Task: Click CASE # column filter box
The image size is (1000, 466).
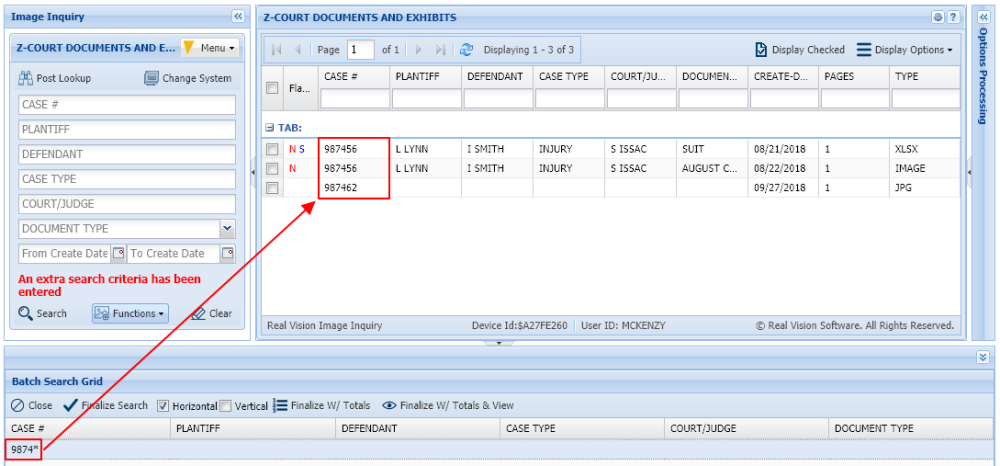Action: pyautogui.click(x=354, y=98)
